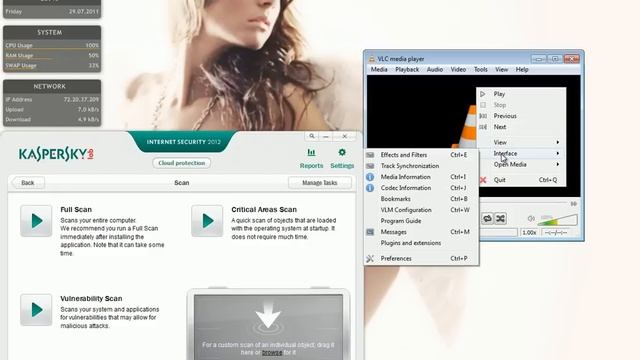The height and width of the screenshot is (360, 640).
Task: Open the View menu in VLC menu bar
Action: [x=502, y=69]
